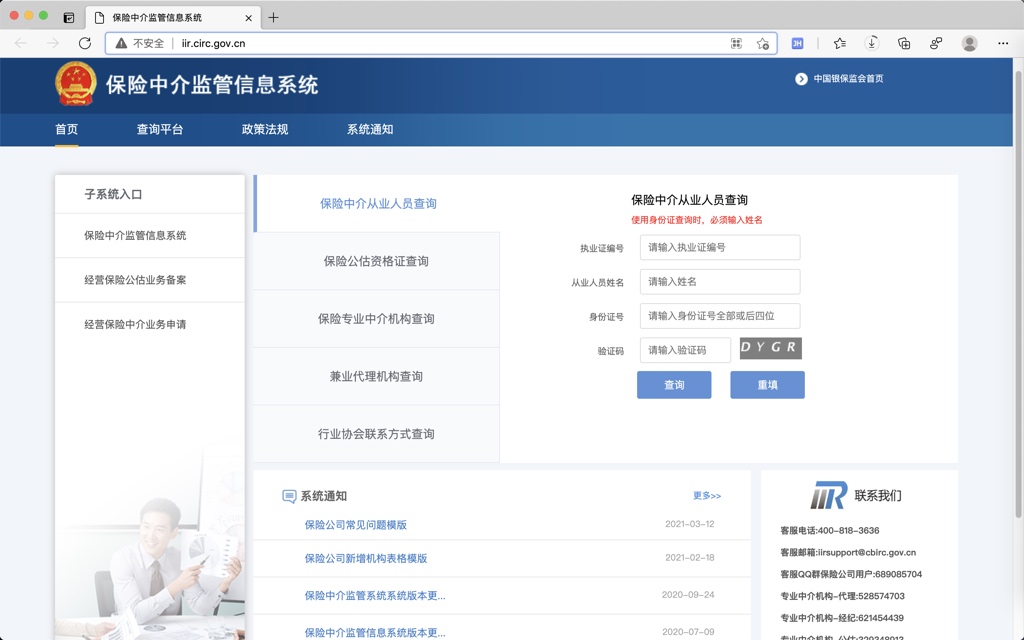Close the 保险中介监管信息系统 tab

point(248,18)
